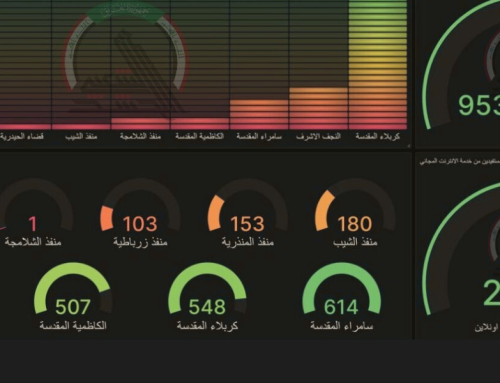Select the الكاظمية المقدسة bar in chart

[200, 123]
